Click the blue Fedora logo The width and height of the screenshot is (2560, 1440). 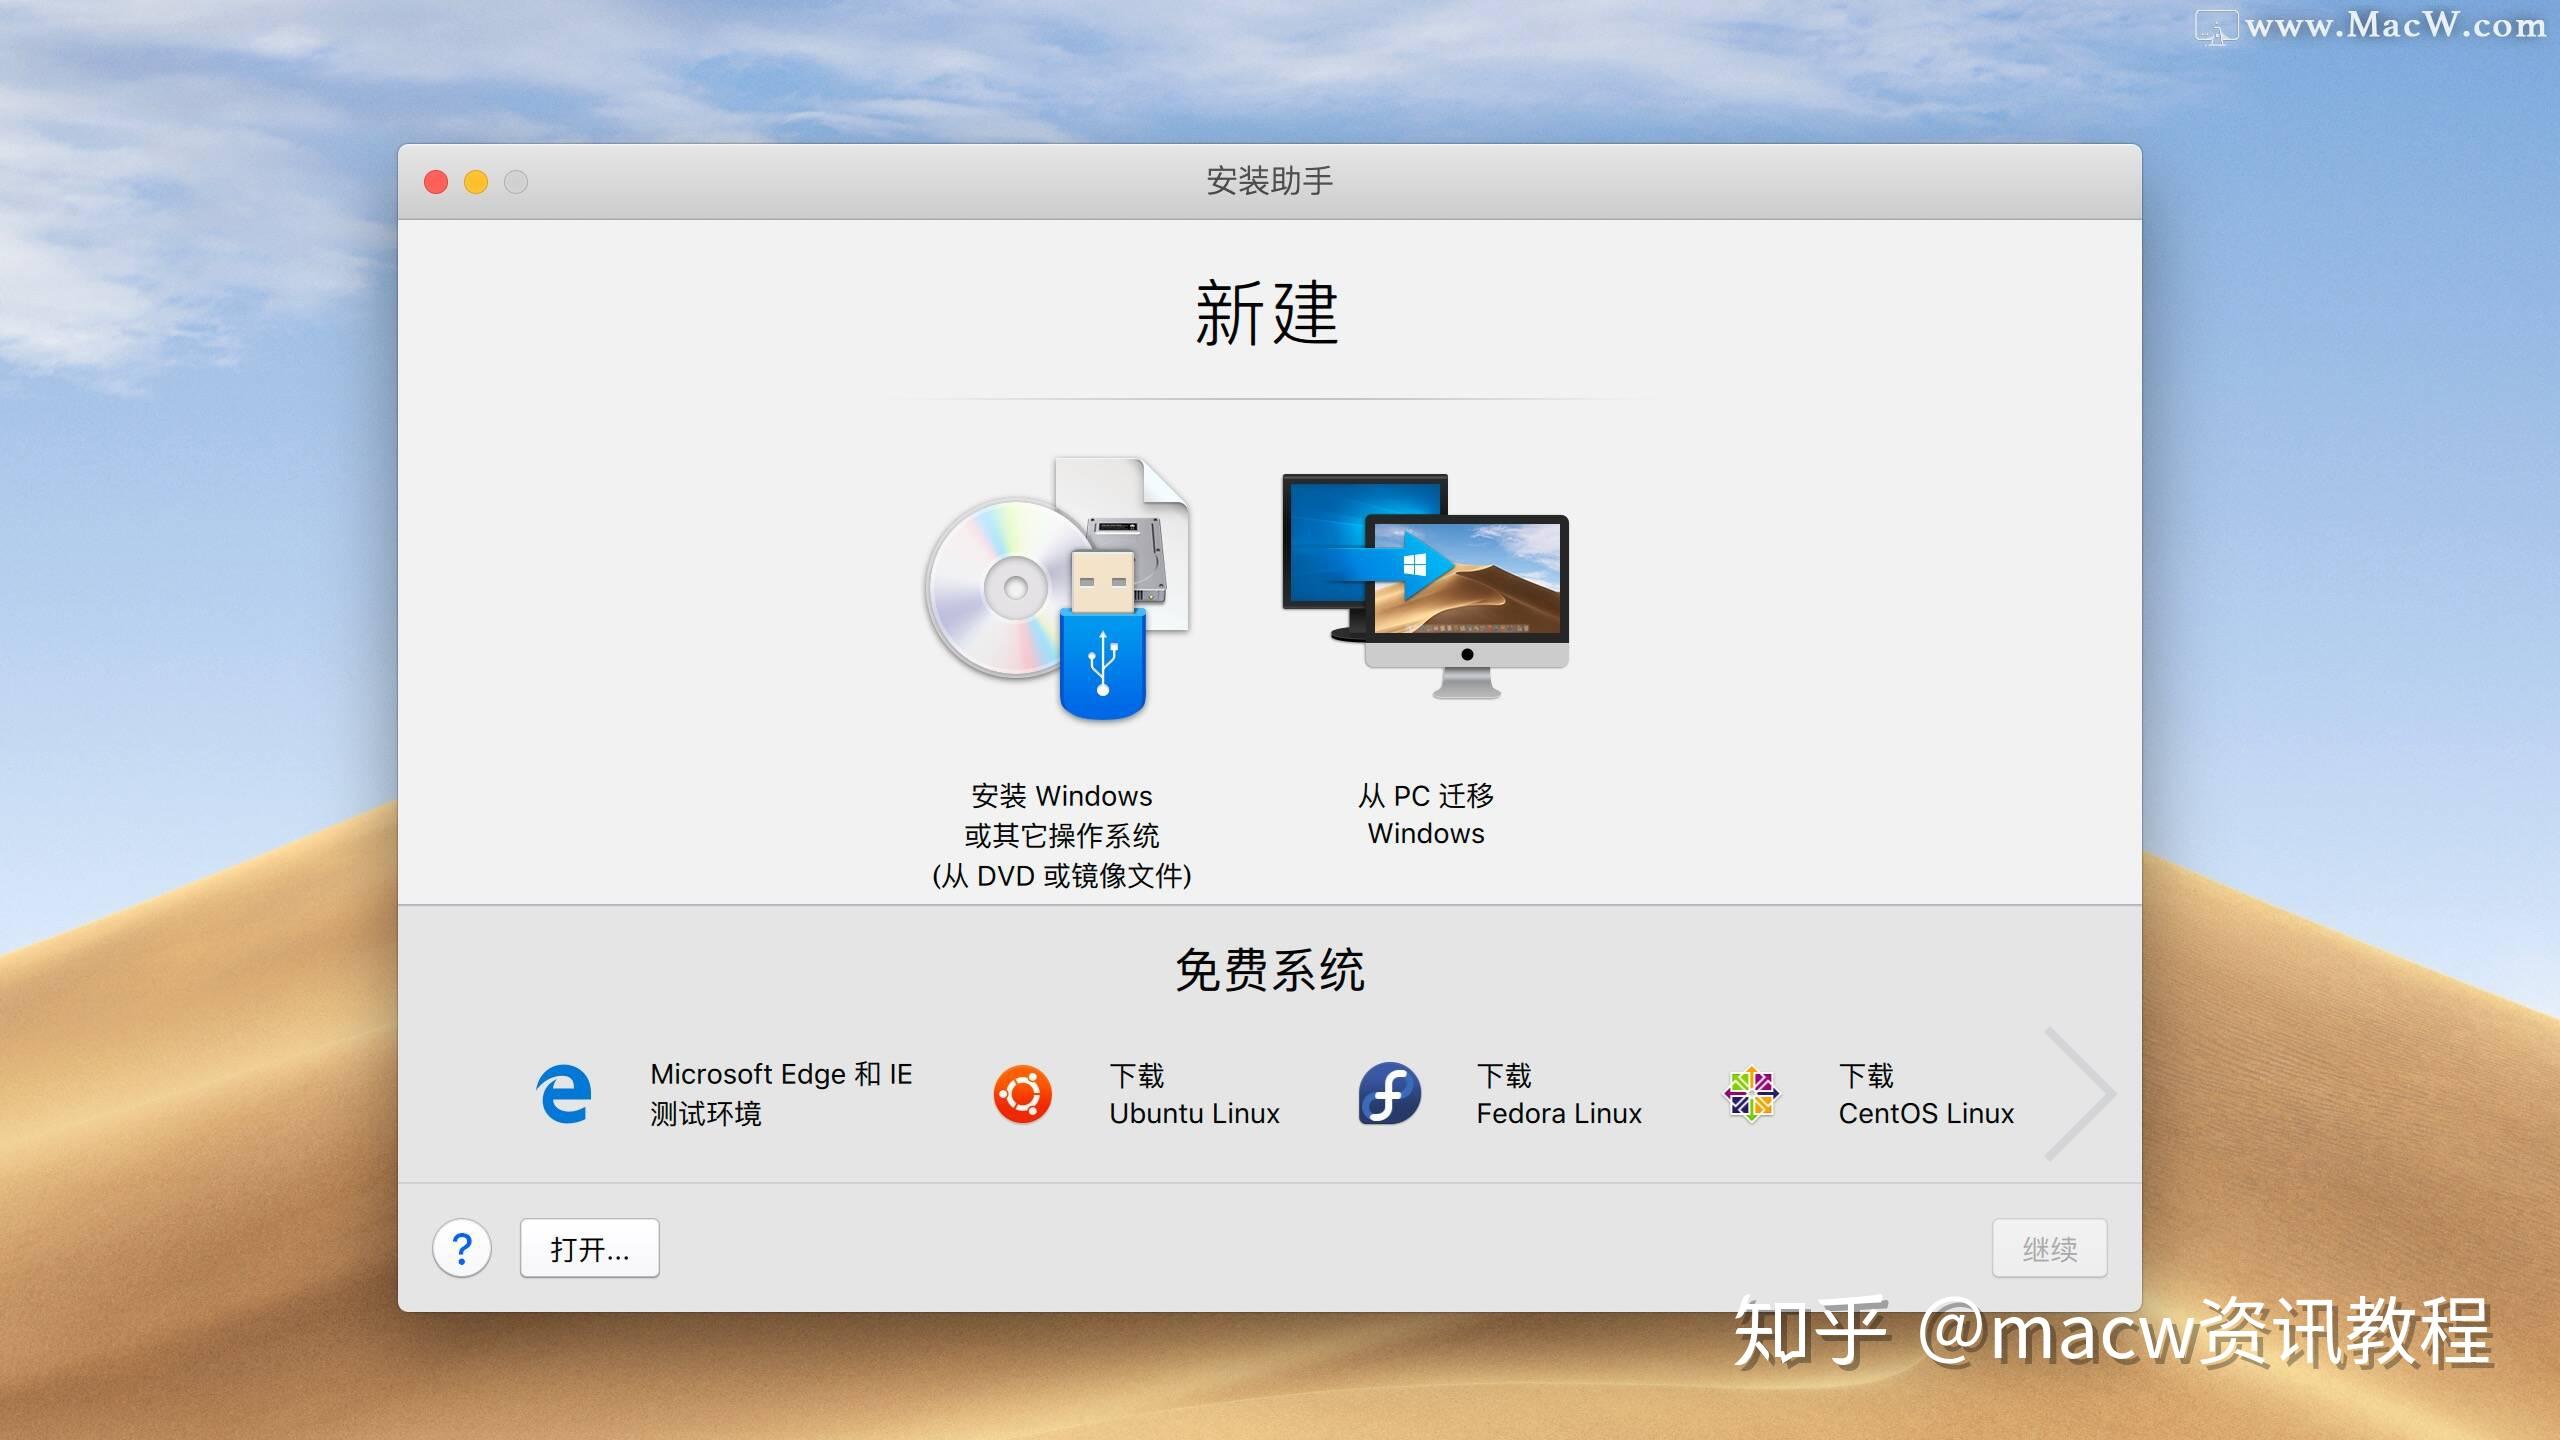1390,1093
